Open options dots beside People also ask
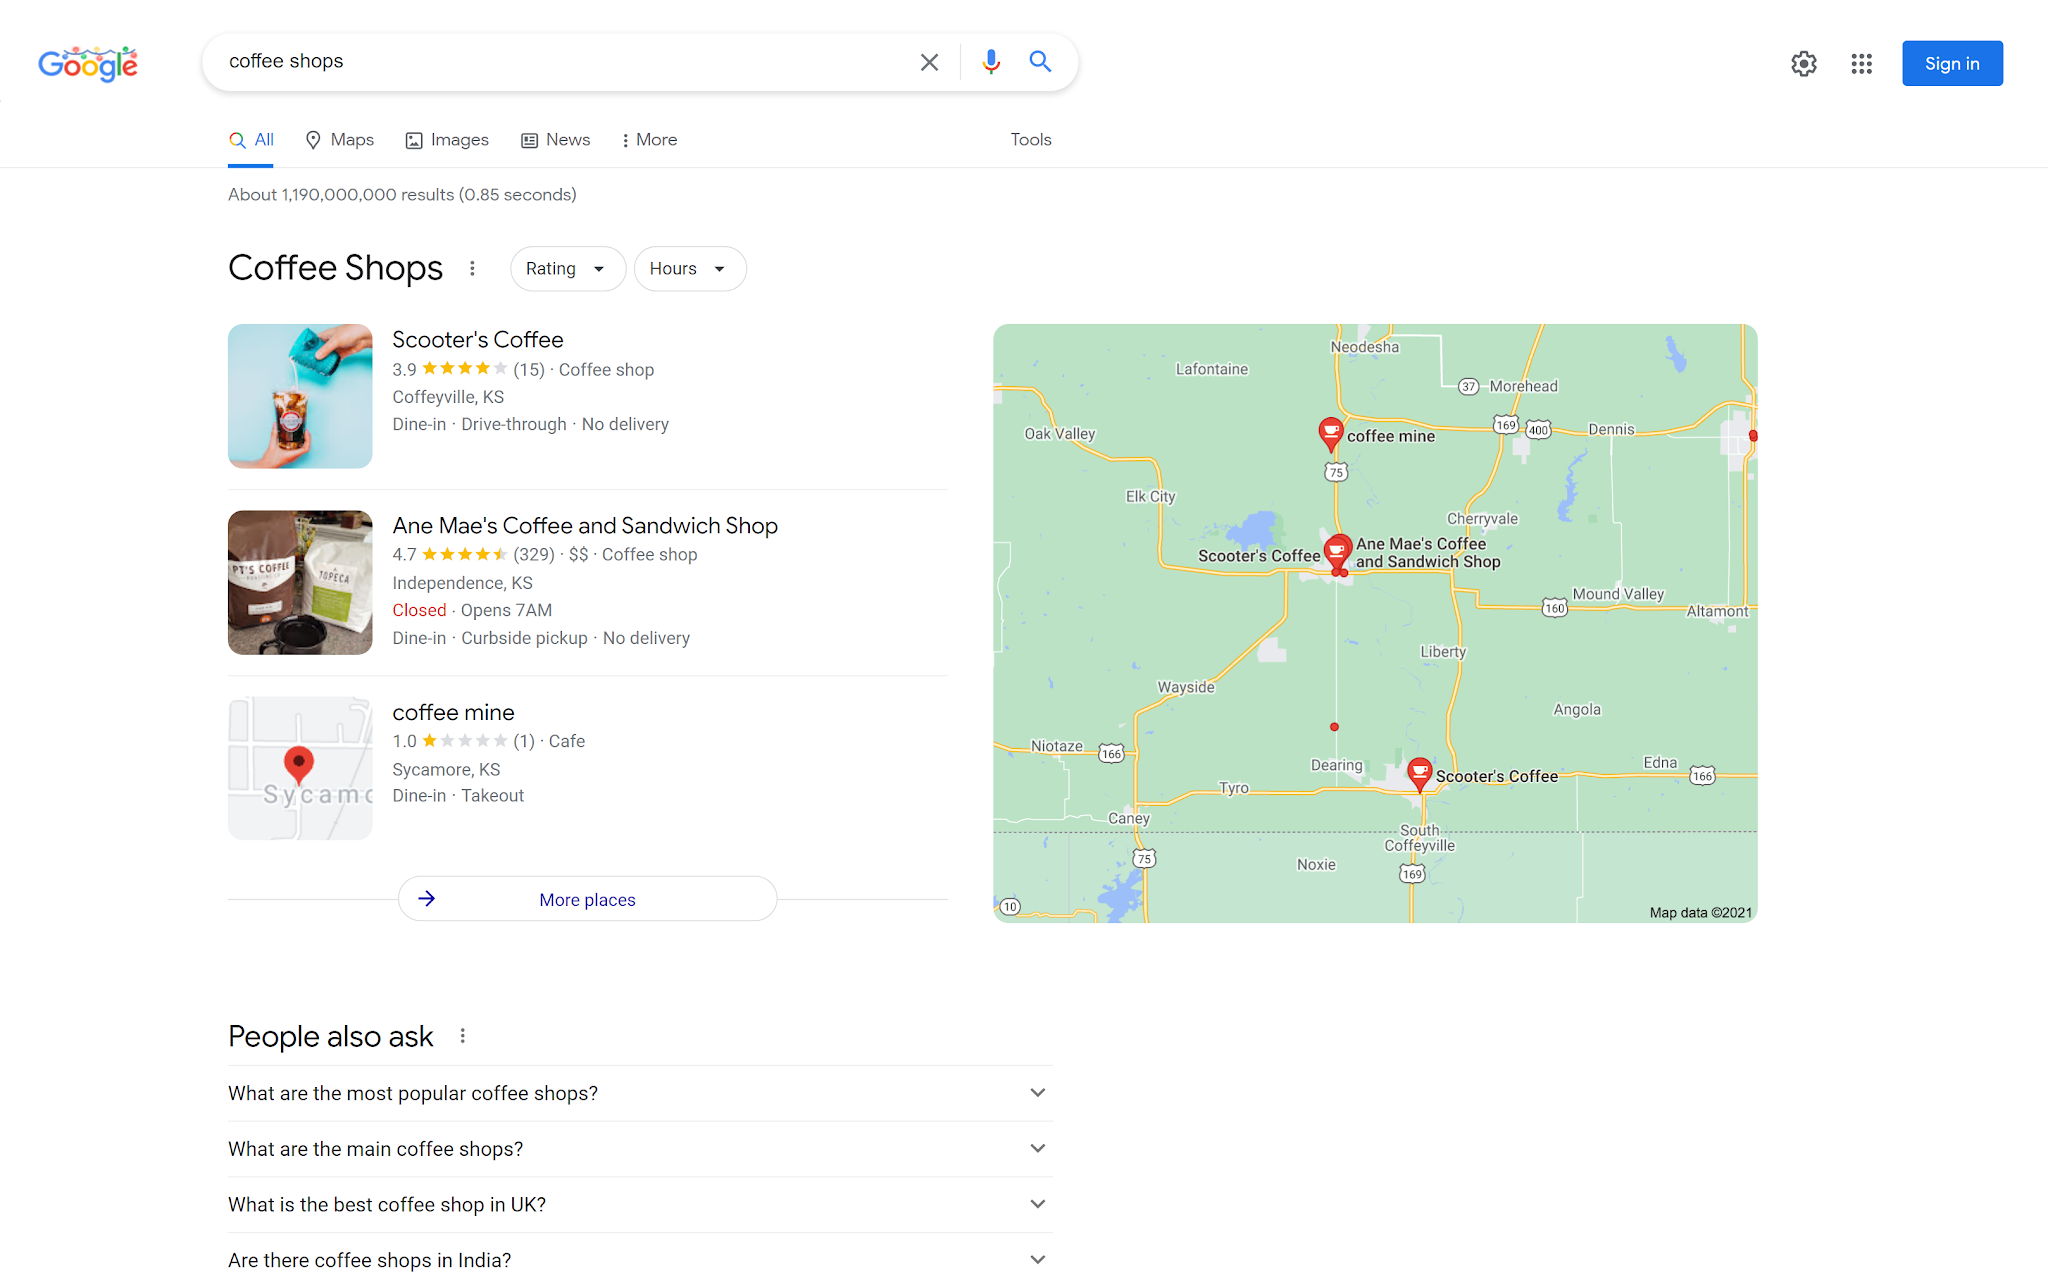This screenshot has width=2048, height=1273. point(462,1036)
